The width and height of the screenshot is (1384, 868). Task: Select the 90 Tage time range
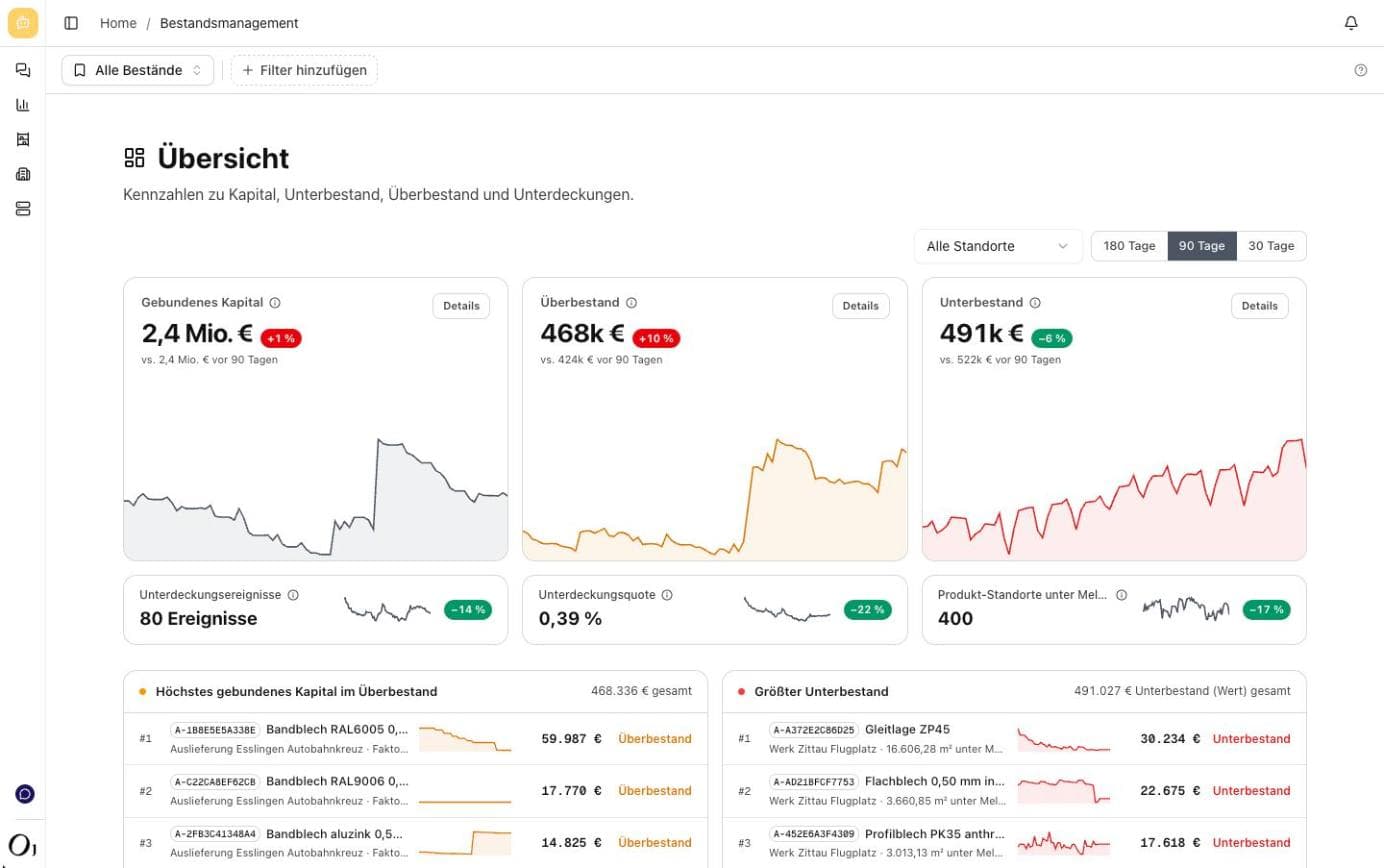pyautogui.click(x=1202, y=246)
